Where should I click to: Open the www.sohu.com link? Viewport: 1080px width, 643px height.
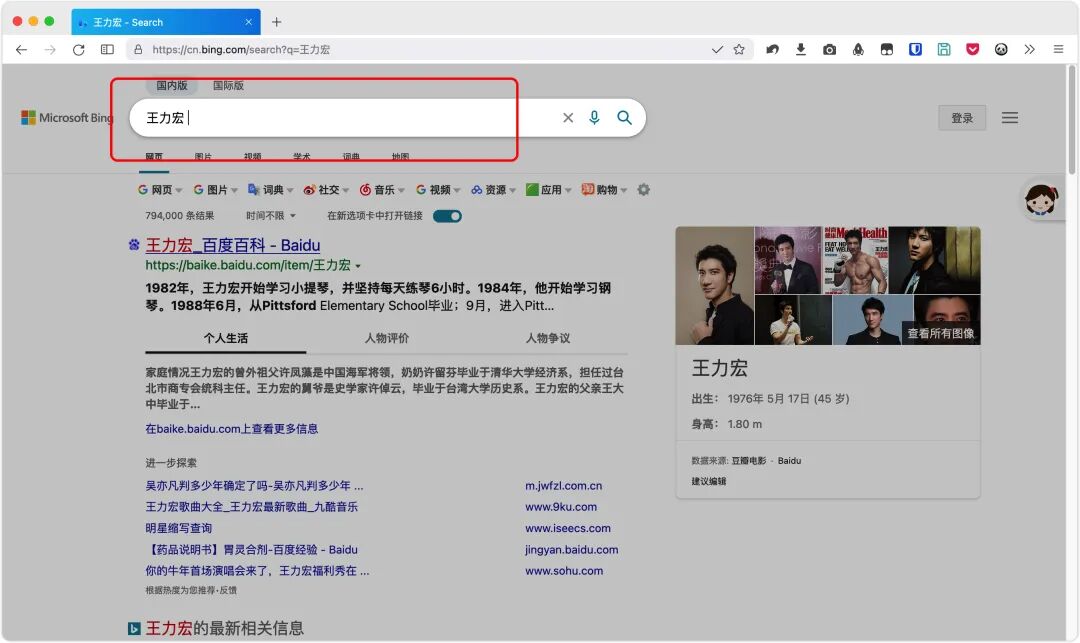[x=564, y=571]
